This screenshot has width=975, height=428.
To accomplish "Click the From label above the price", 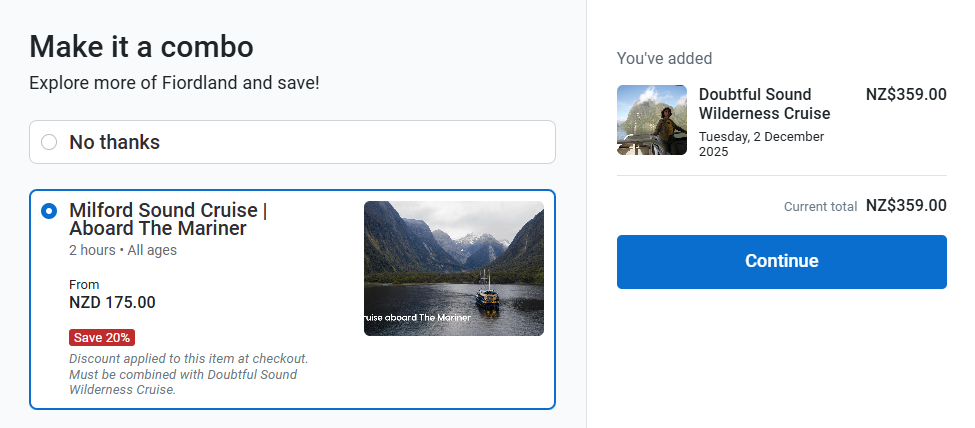I will pyautogui.click(x=84, y=284).
